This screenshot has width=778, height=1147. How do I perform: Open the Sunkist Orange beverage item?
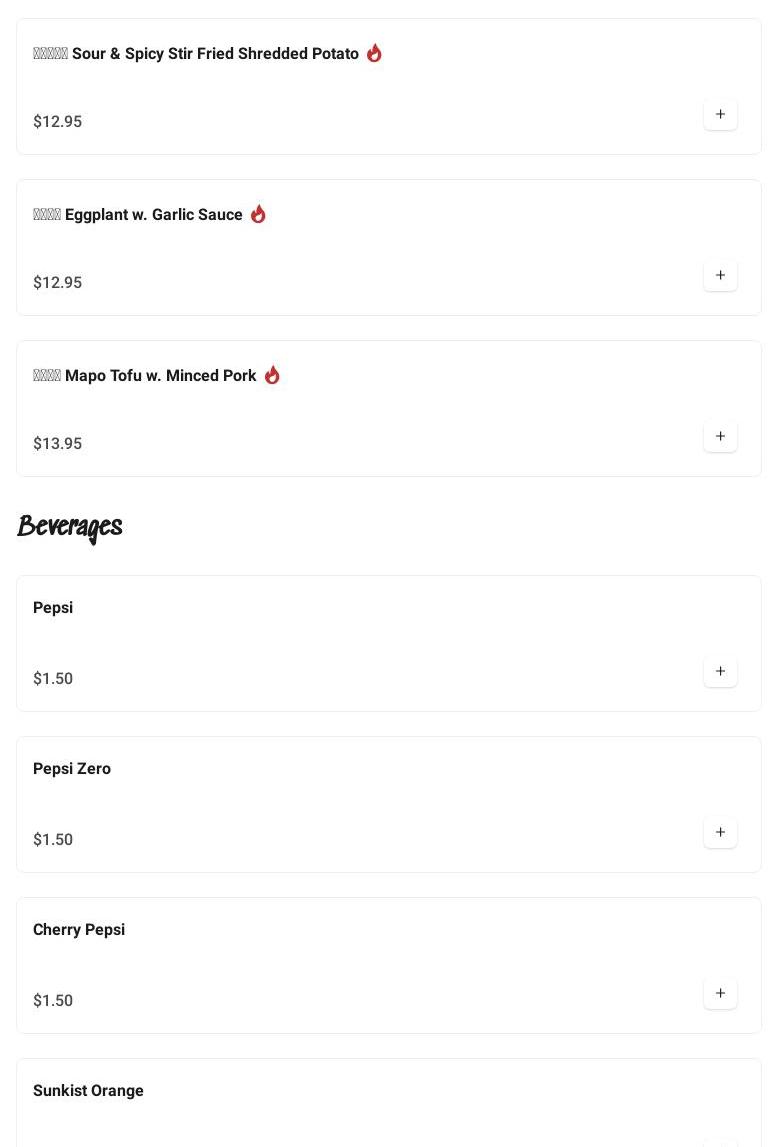point(88,1091)
